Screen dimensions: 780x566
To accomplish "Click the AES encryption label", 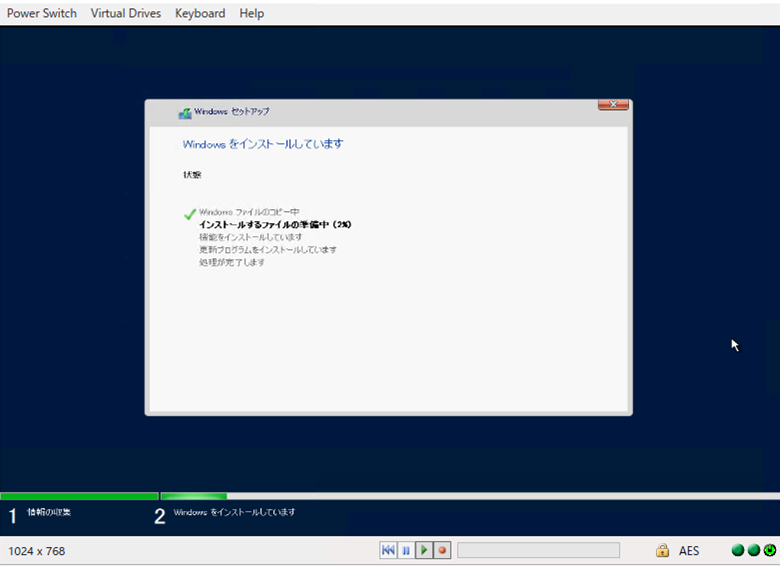I will [689, 551].
